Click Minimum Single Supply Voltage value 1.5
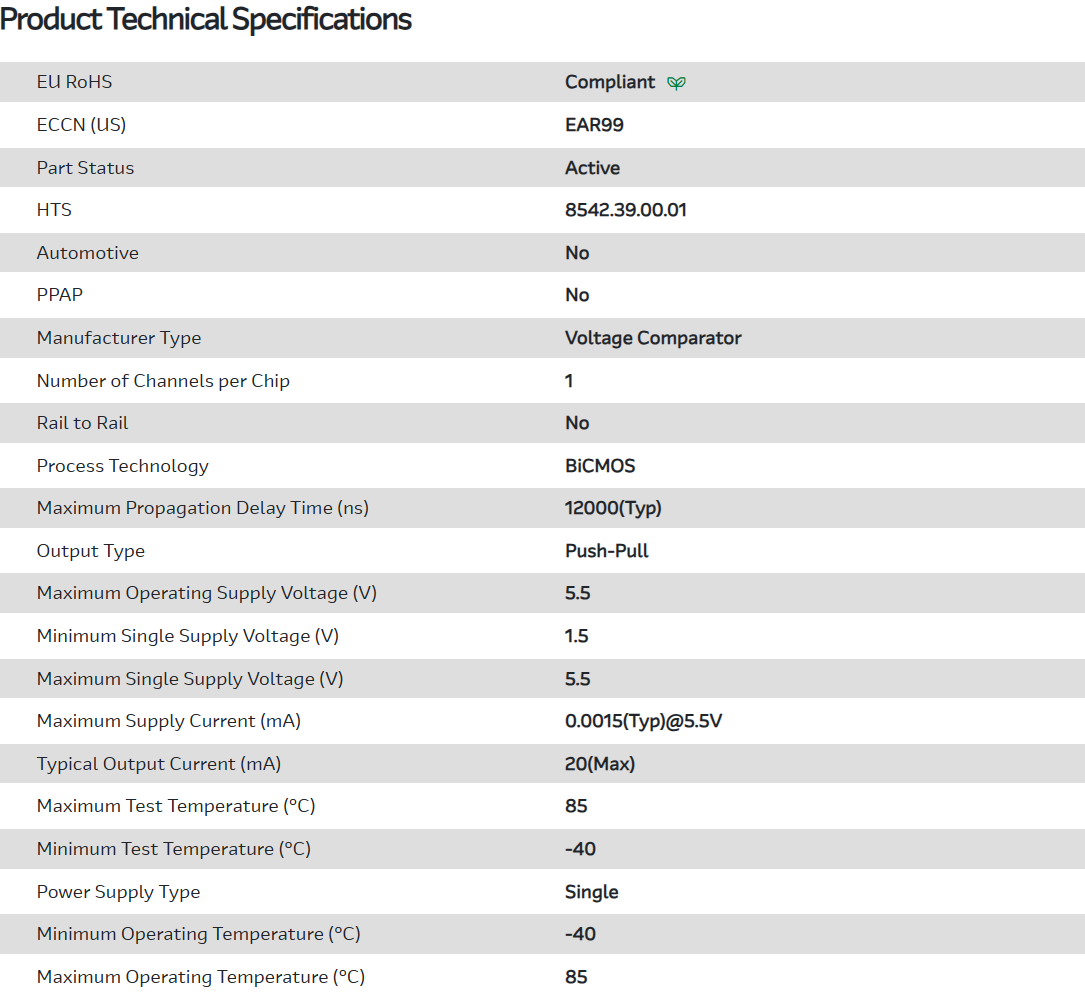The width and height of the screenshot is (1085, 994). tap(577, 636)
